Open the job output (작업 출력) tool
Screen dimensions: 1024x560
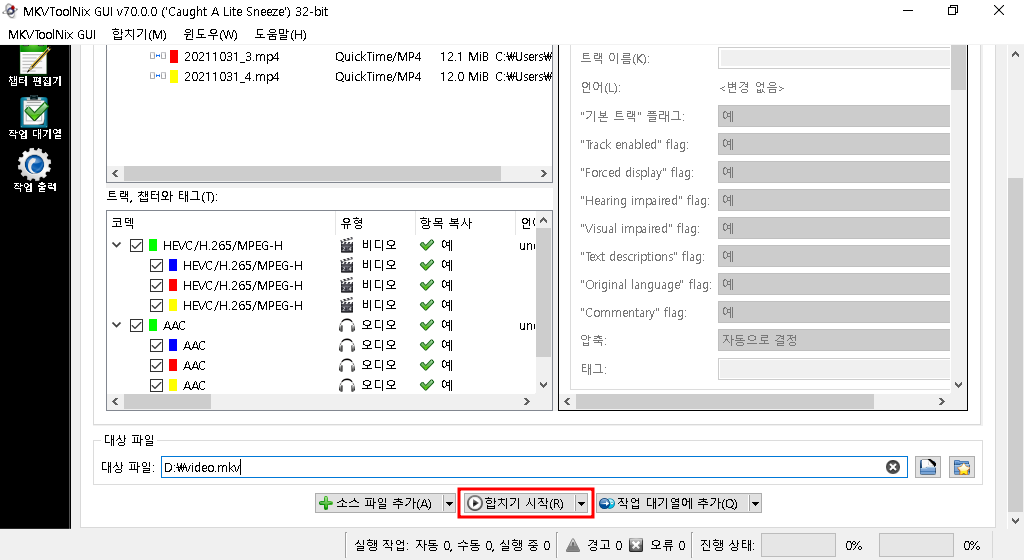pos(35,171)
